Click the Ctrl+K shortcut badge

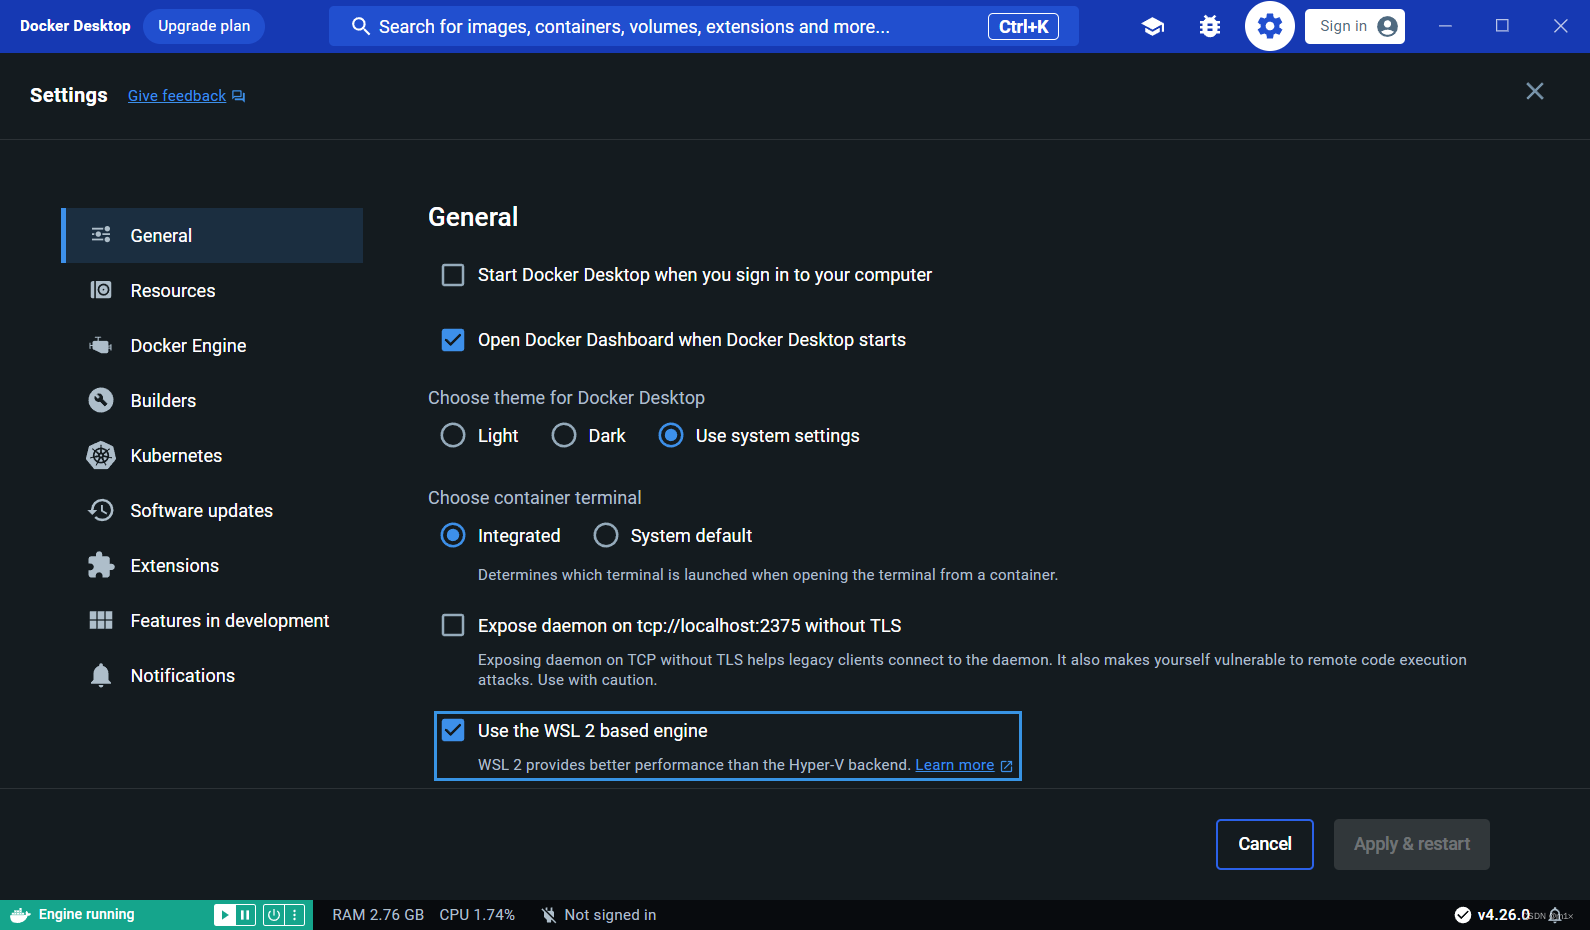click(x=1023, y=26)
